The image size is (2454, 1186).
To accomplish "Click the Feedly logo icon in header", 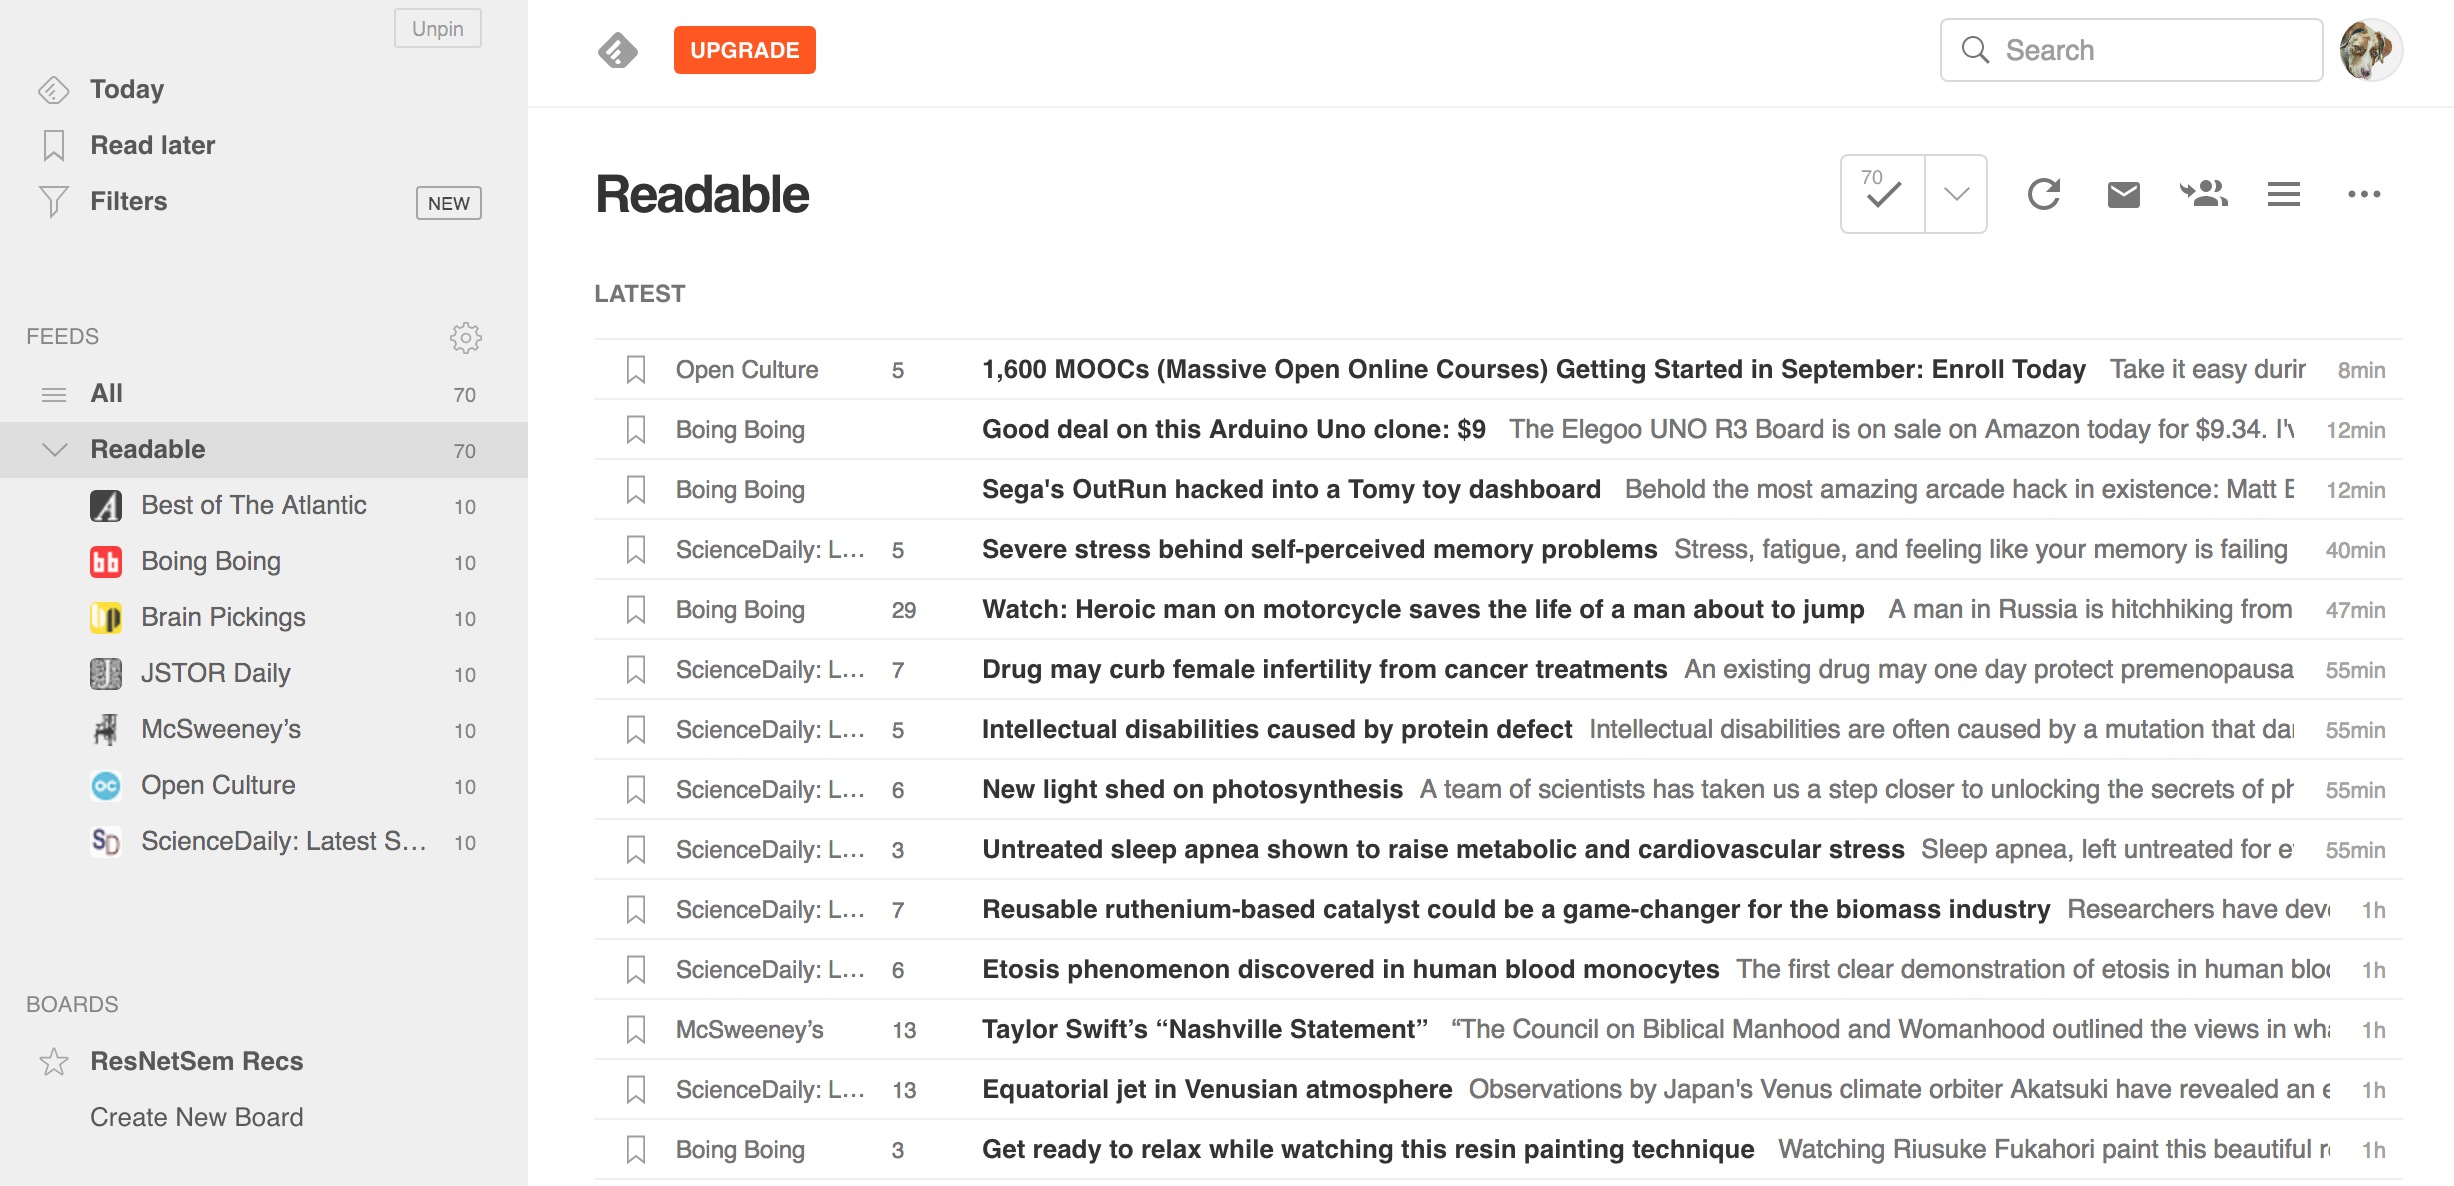I will [618, 50].
